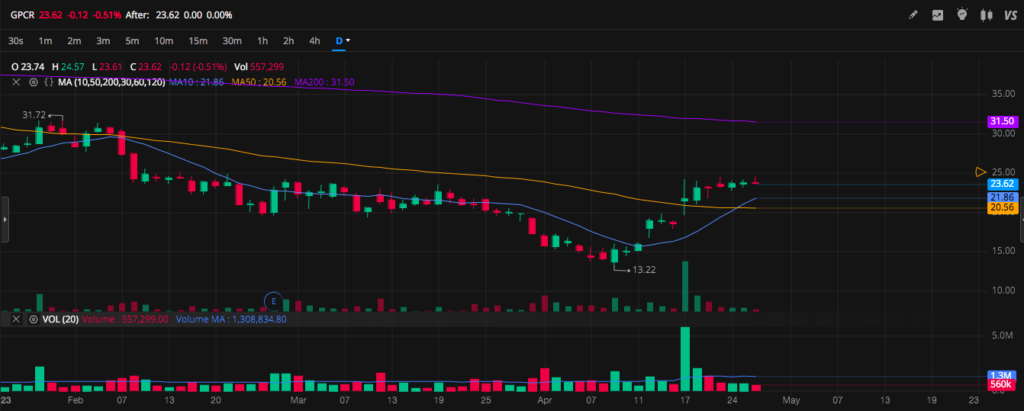Click the MA (10,50,200,30,60,120) label
This screenshot has height=411, width=1024.
point(111,82)
